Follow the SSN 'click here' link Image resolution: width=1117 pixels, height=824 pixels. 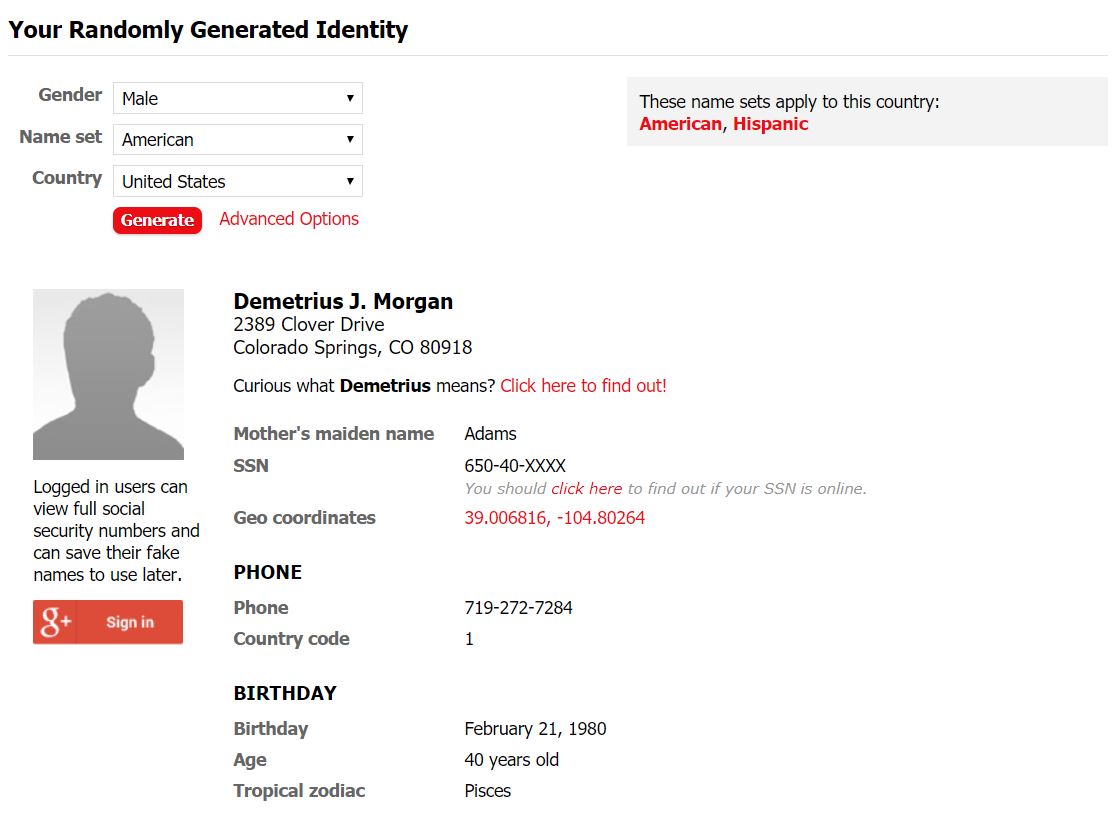(586, 489)
